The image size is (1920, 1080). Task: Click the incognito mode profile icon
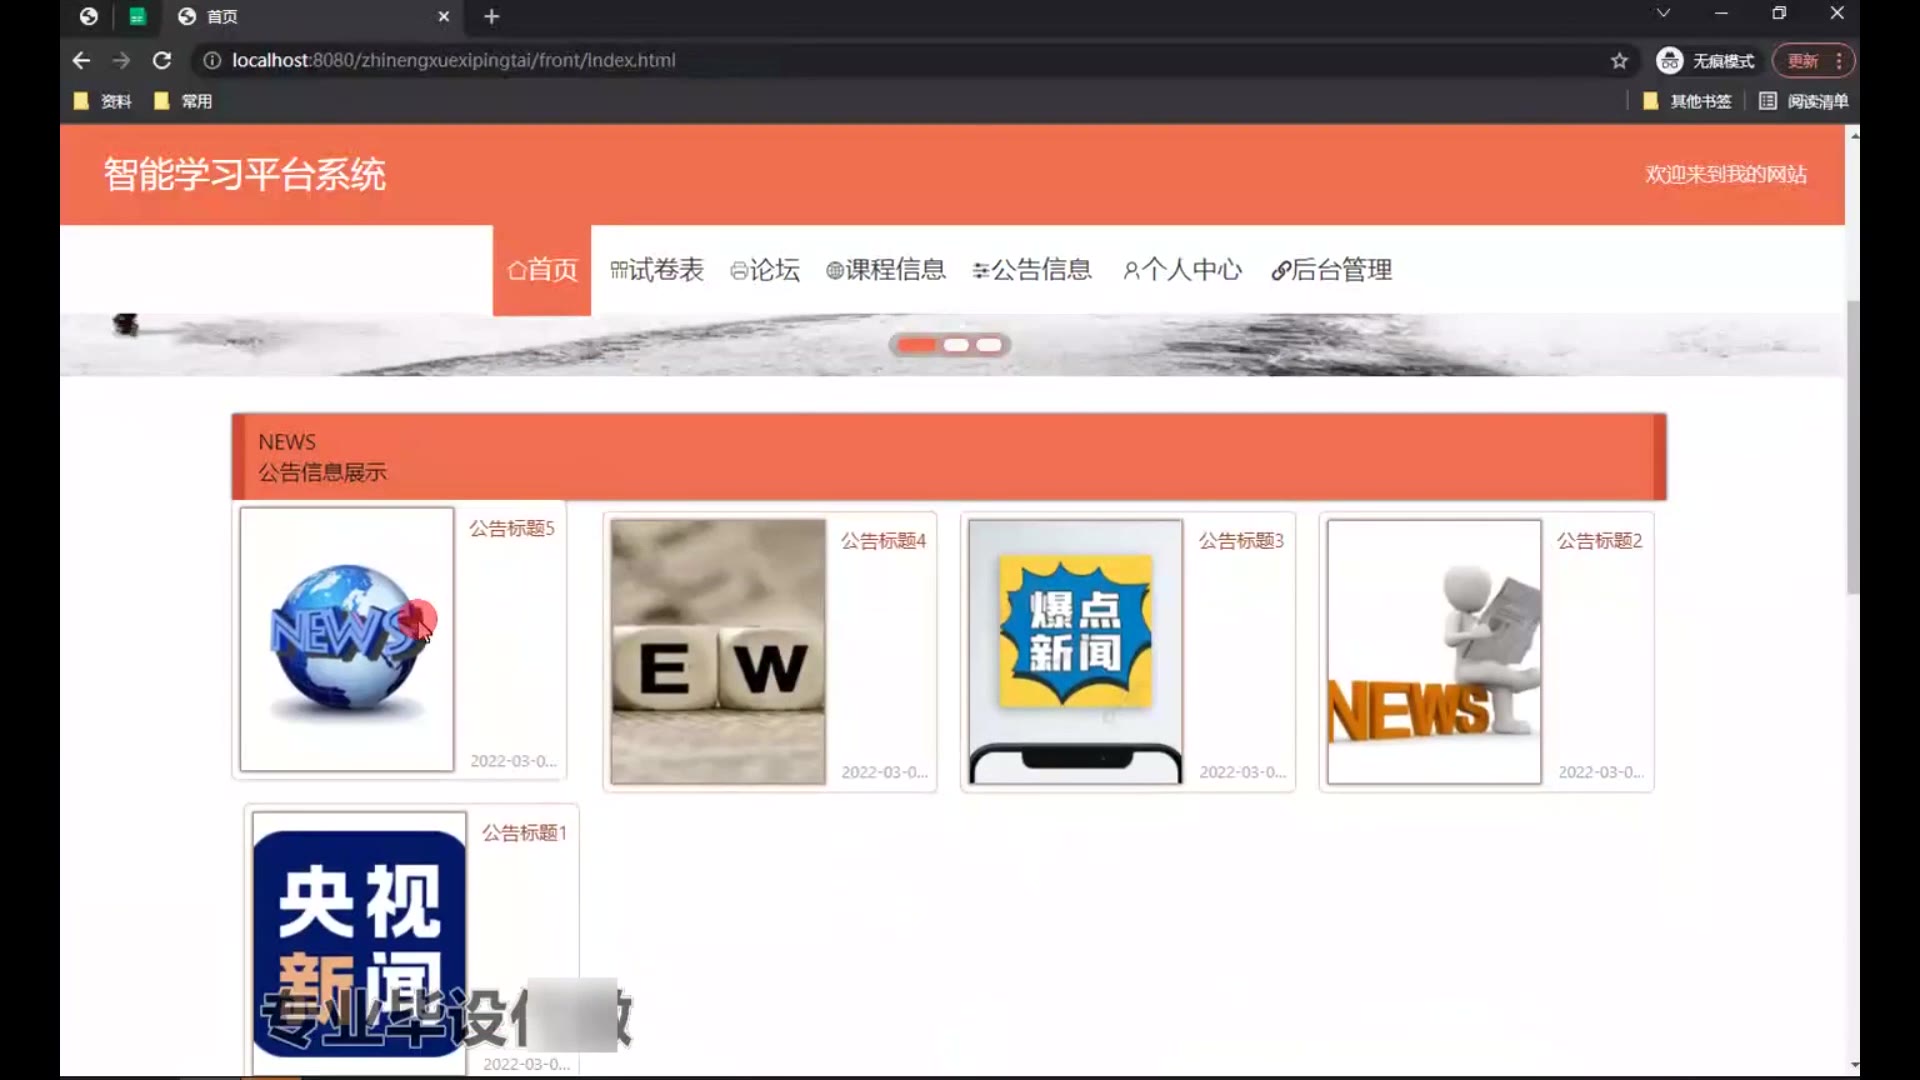point(1669,61)
